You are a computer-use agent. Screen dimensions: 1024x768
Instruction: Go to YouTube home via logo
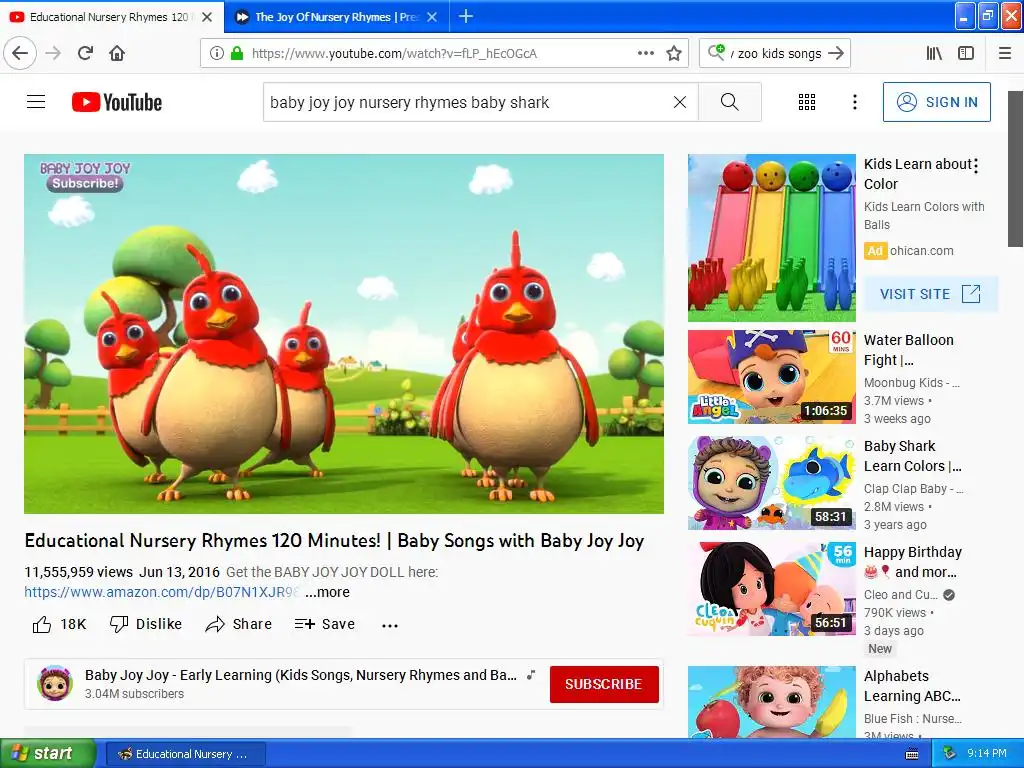(x=117, y=102)
